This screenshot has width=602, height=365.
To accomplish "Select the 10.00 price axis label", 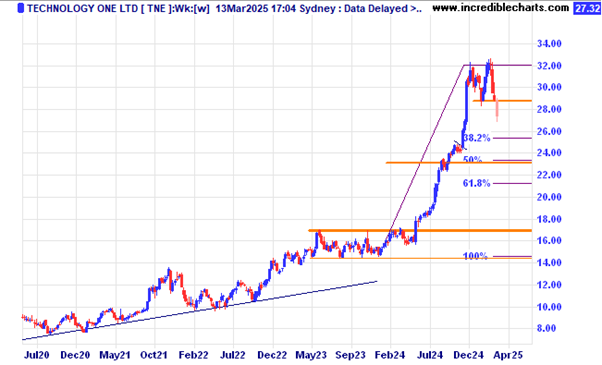I will click(549, 307).
